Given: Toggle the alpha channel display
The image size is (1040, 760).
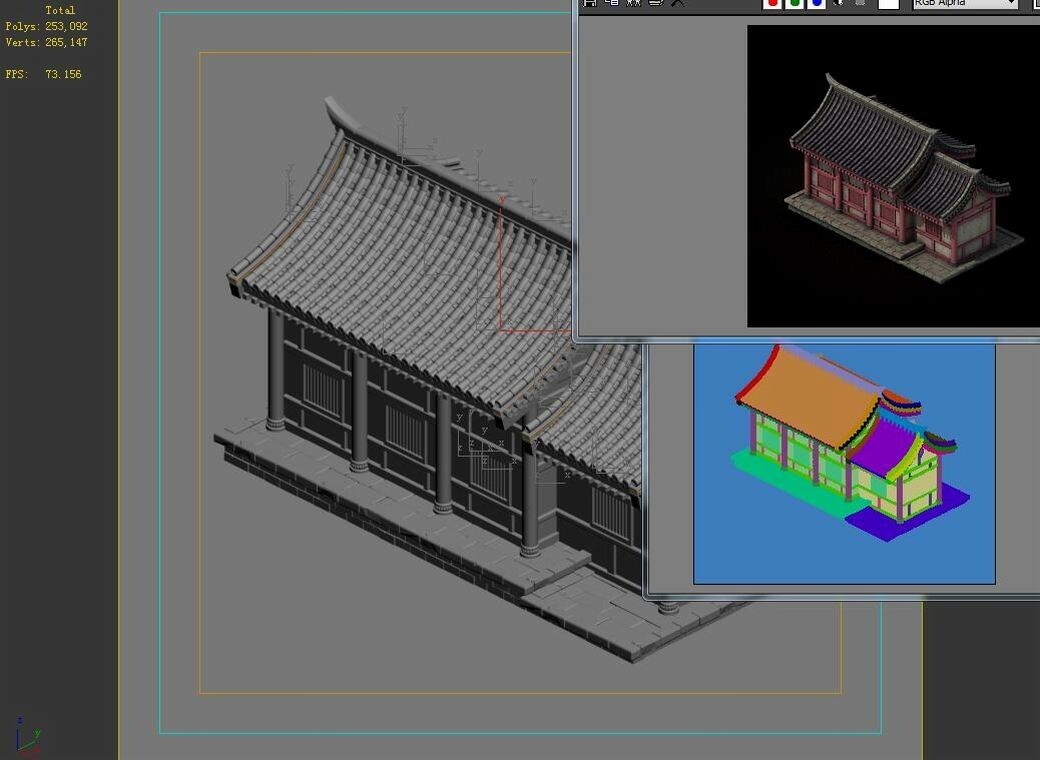Looking at the screenshot, I should [x=838, y=3].
